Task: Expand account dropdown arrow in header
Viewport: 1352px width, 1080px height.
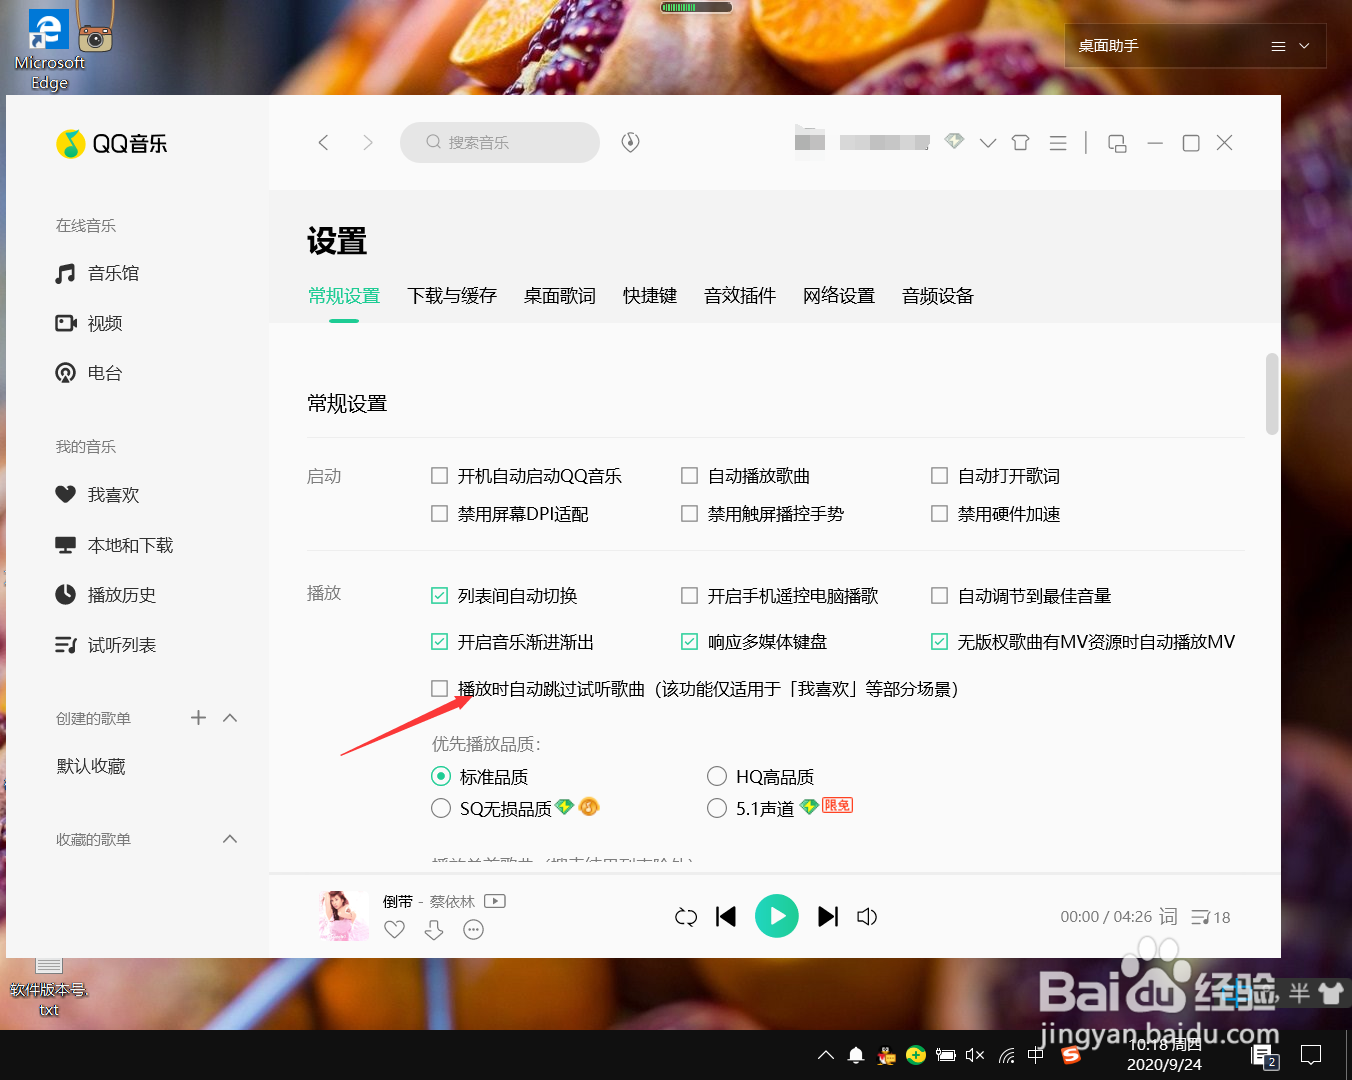Action: coord(988,143)
